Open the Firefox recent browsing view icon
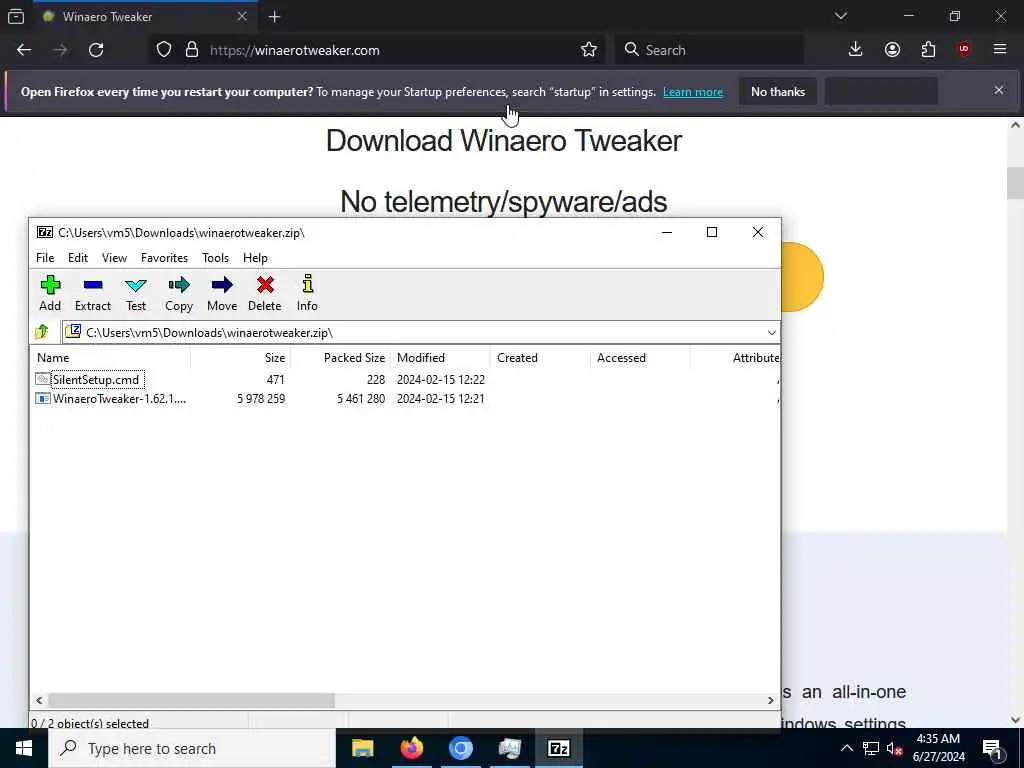 pos(16,17)
